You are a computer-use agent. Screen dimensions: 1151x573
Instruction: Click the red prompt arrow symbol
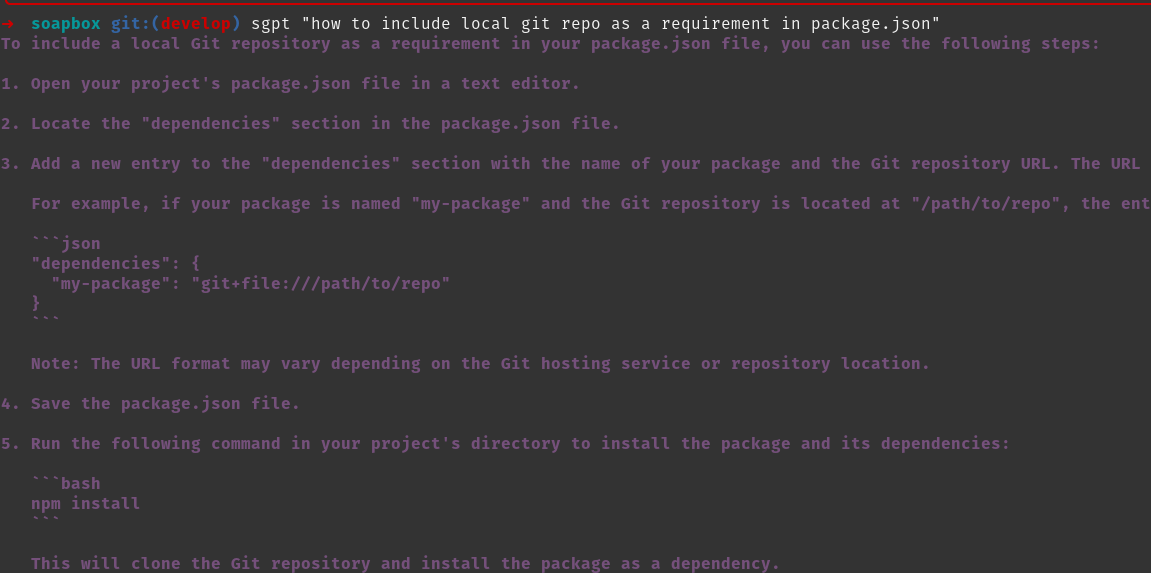tap(8, 23)
